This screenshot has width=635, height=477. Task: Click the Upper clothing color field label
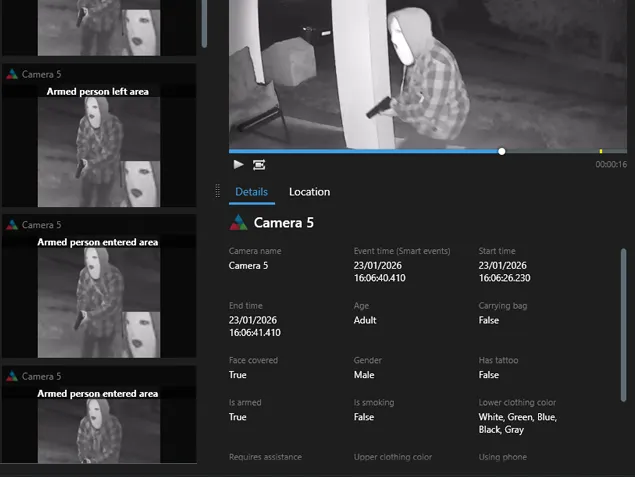393,457
